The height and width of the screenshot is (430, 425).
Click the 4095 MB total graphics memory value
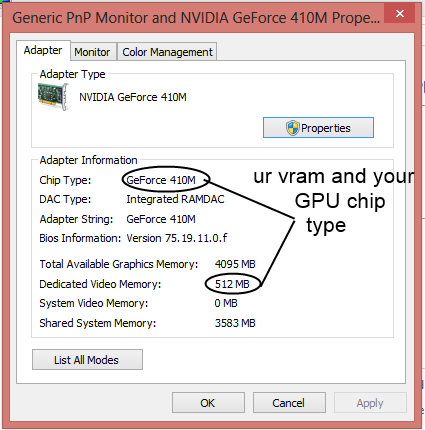tap(235, 264)
